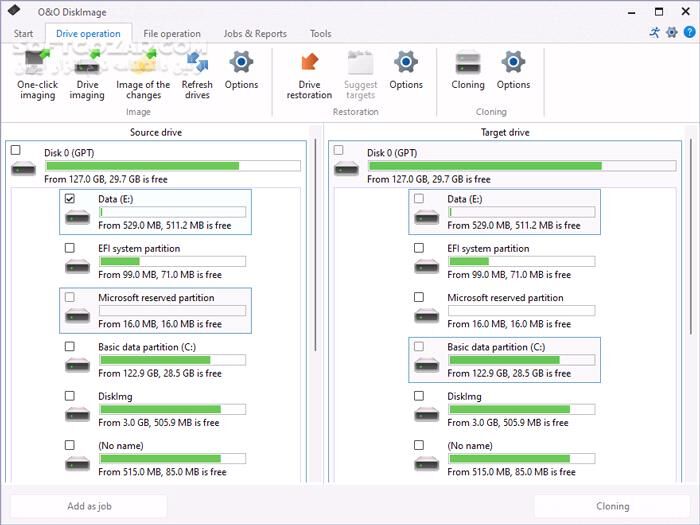Image resolution: width=700 pixels, height=525 pixels.
Task: Click Add as job button
Action: pos(89,506)
